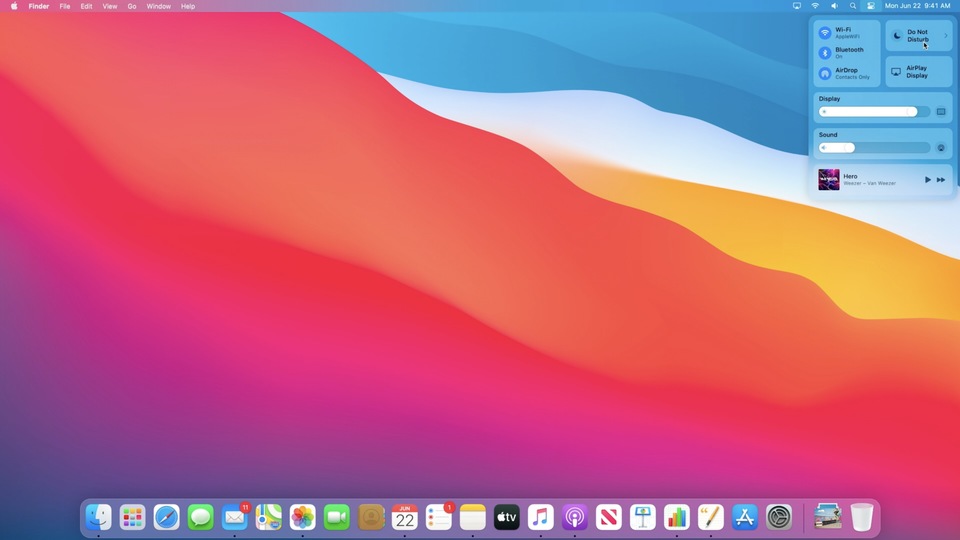Click the "Weezer – Van Weezer" text

(869, 184)
